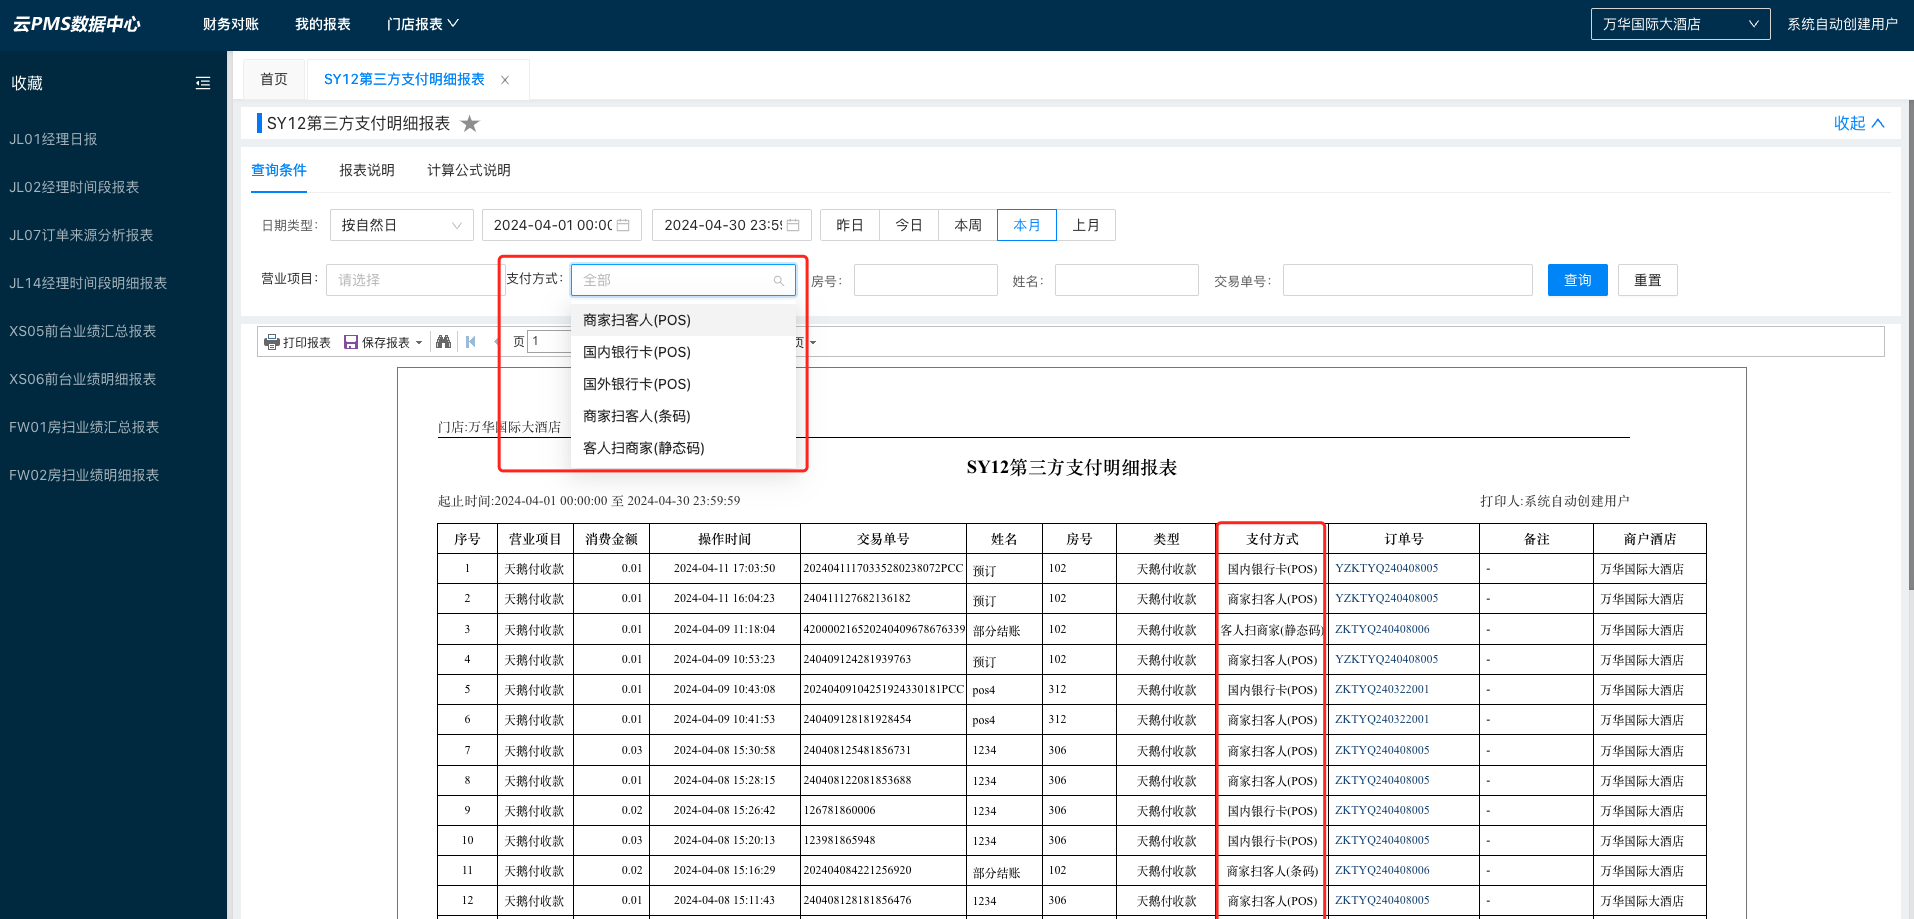Viewport: 1914px width, 919px height.
Task: Select 商家扫客人(POS) payment option
Action: tap(683, 320)
